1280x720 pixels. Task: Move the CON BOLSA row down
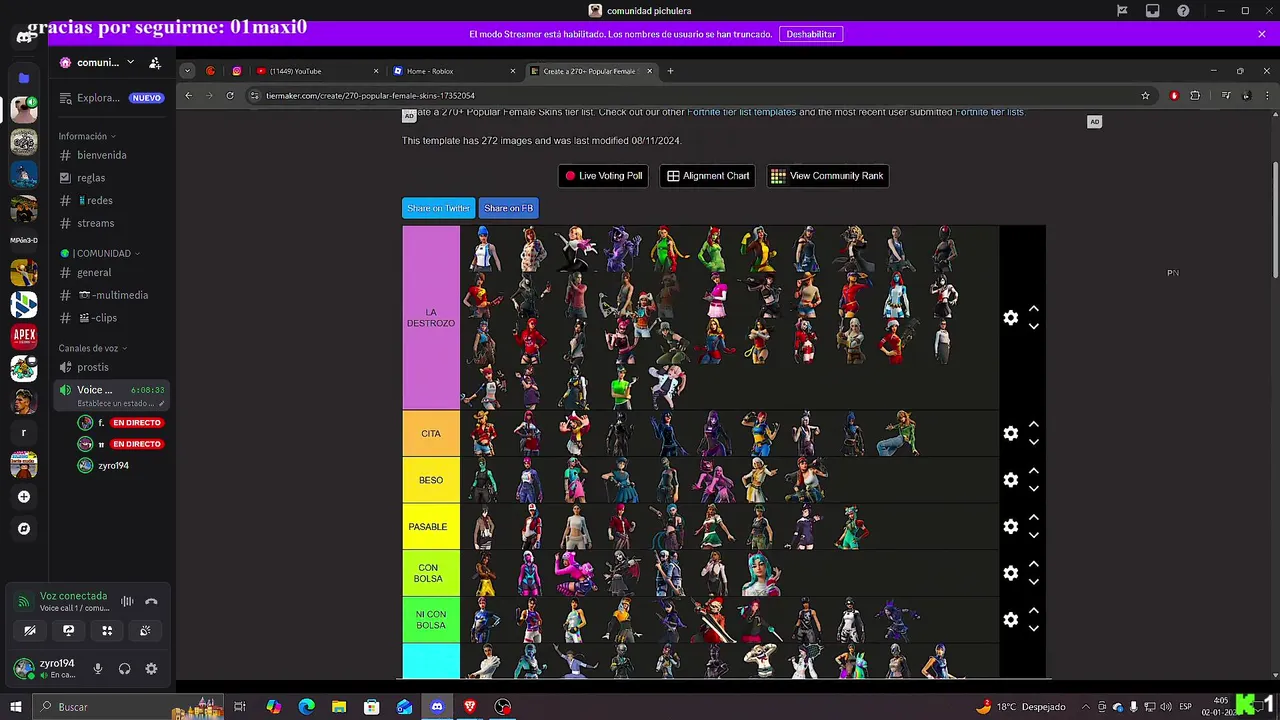(x=1034, y=582)
